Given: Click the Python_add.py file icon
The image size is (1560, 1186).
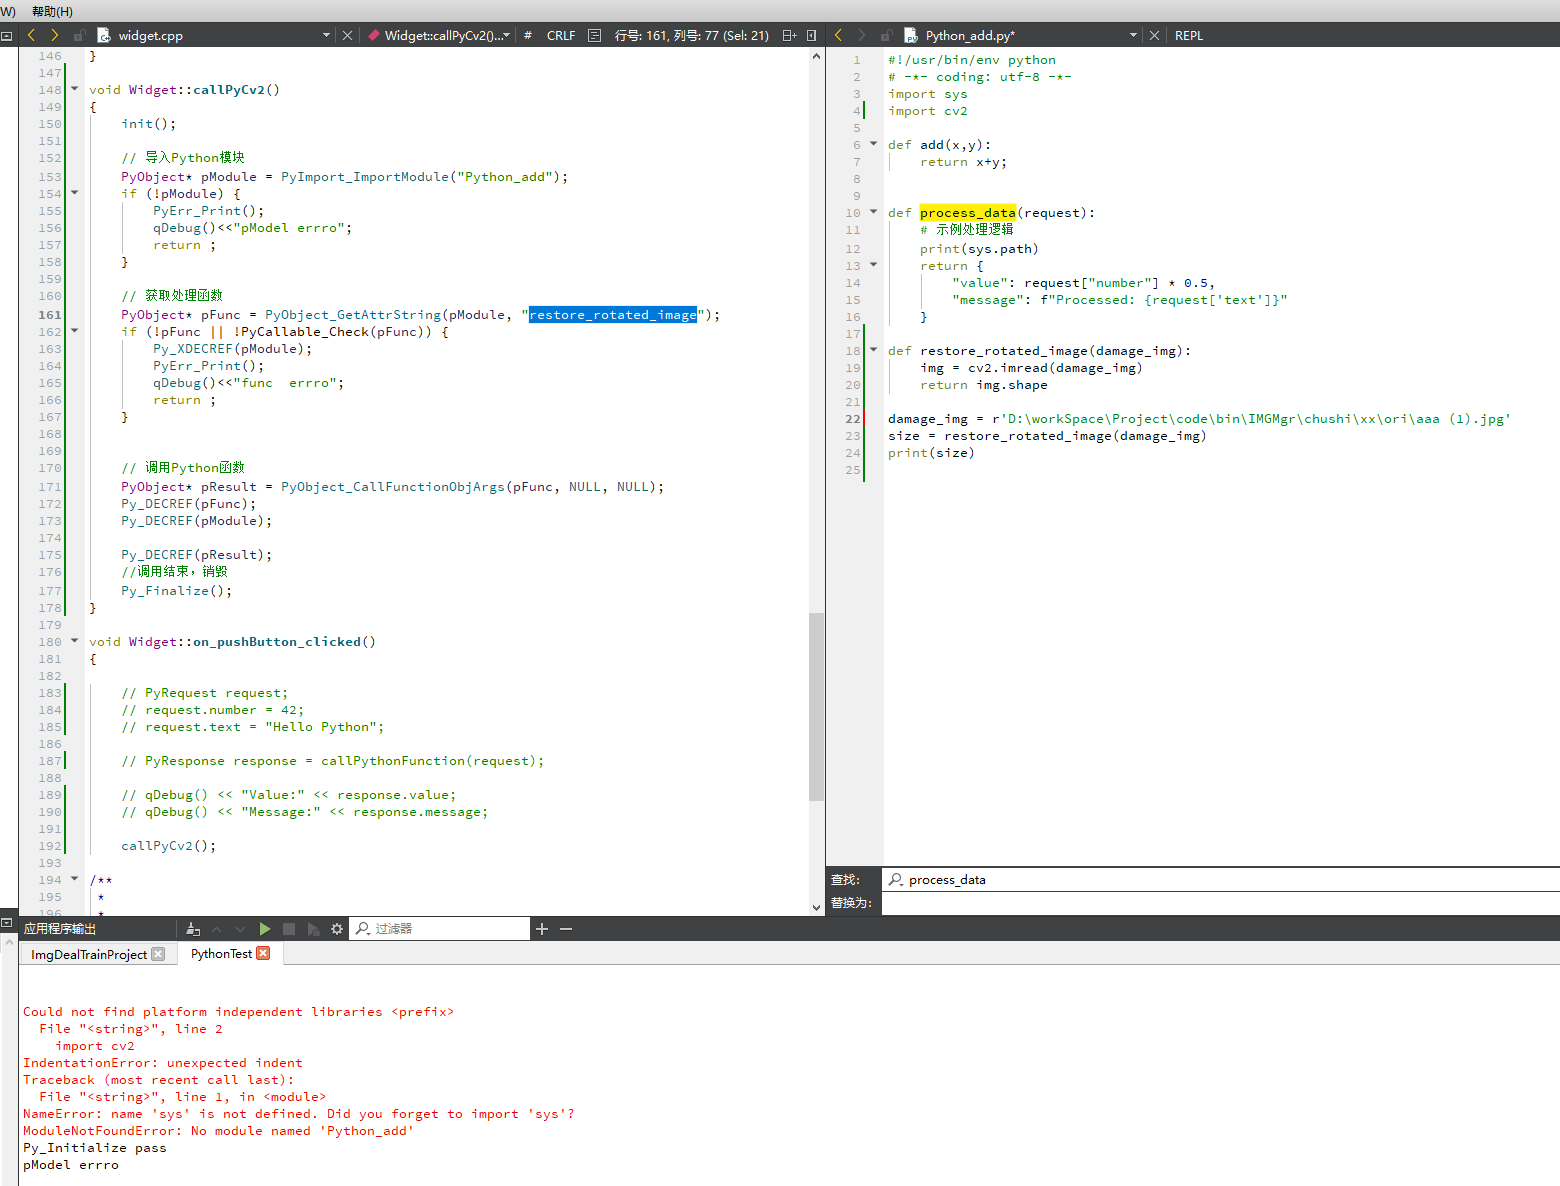Looking at the screenshot, I should coord(910,35).
